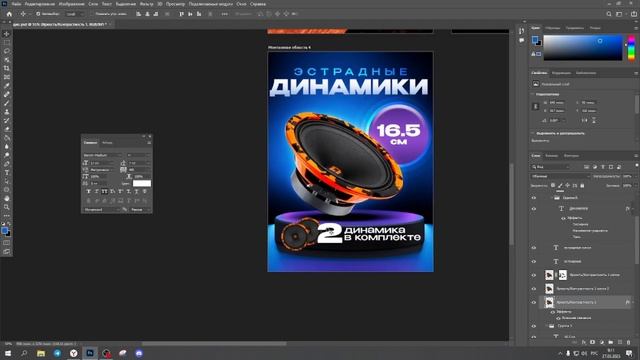Click the align left edges icon
Viewport: 640px width, 360px height.
[x=138, y=14]
